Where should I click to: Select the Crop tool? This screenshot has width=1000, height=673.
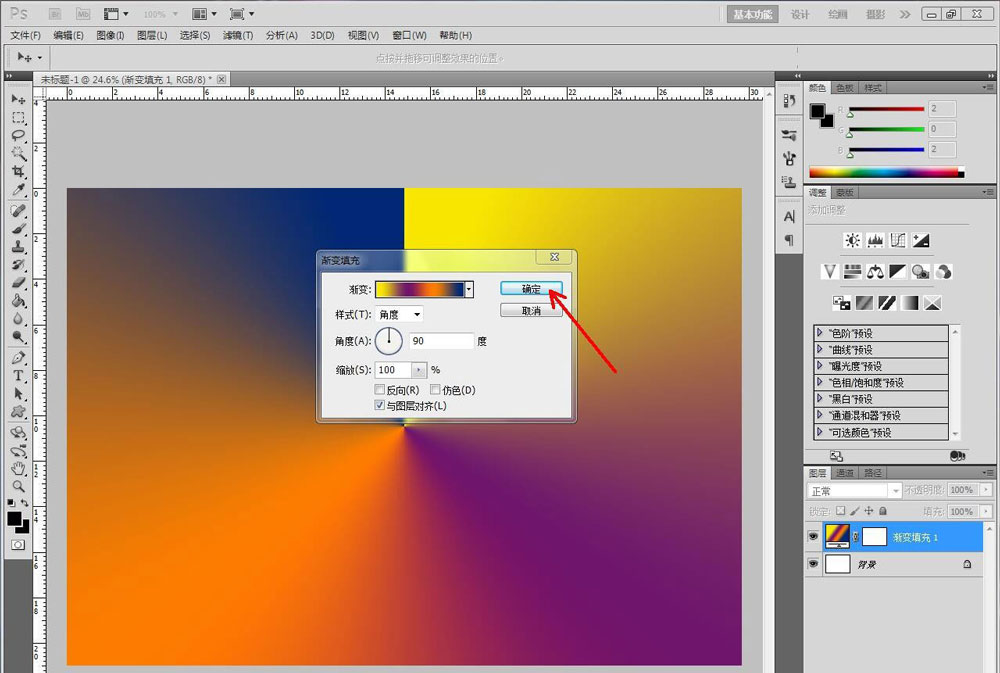click(x=18, y=171)
